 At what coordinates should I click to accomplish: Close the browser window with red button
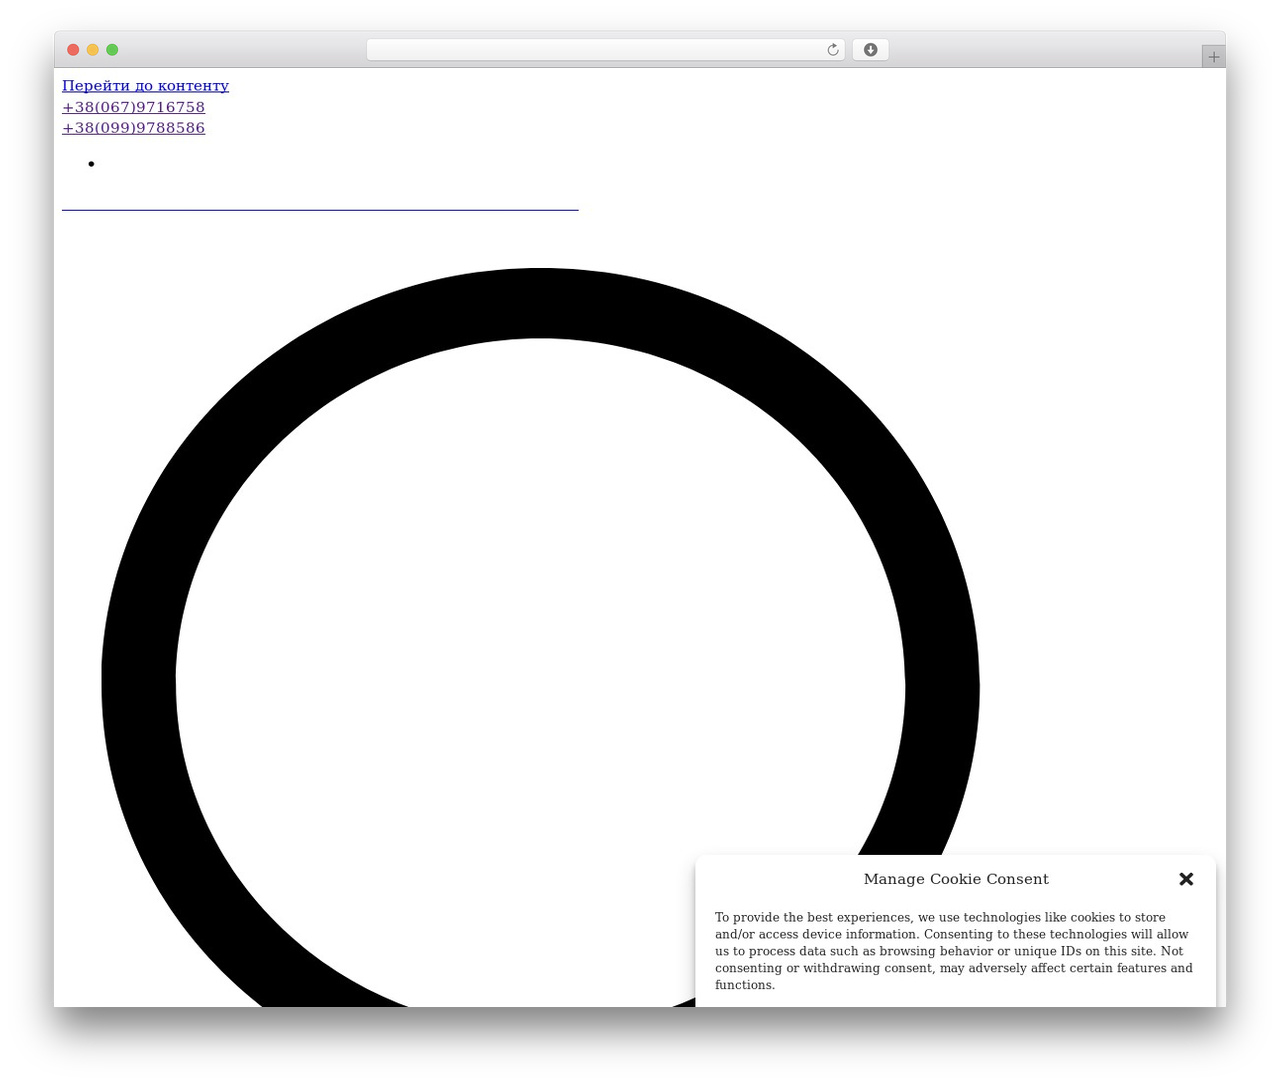coord(73,50)
